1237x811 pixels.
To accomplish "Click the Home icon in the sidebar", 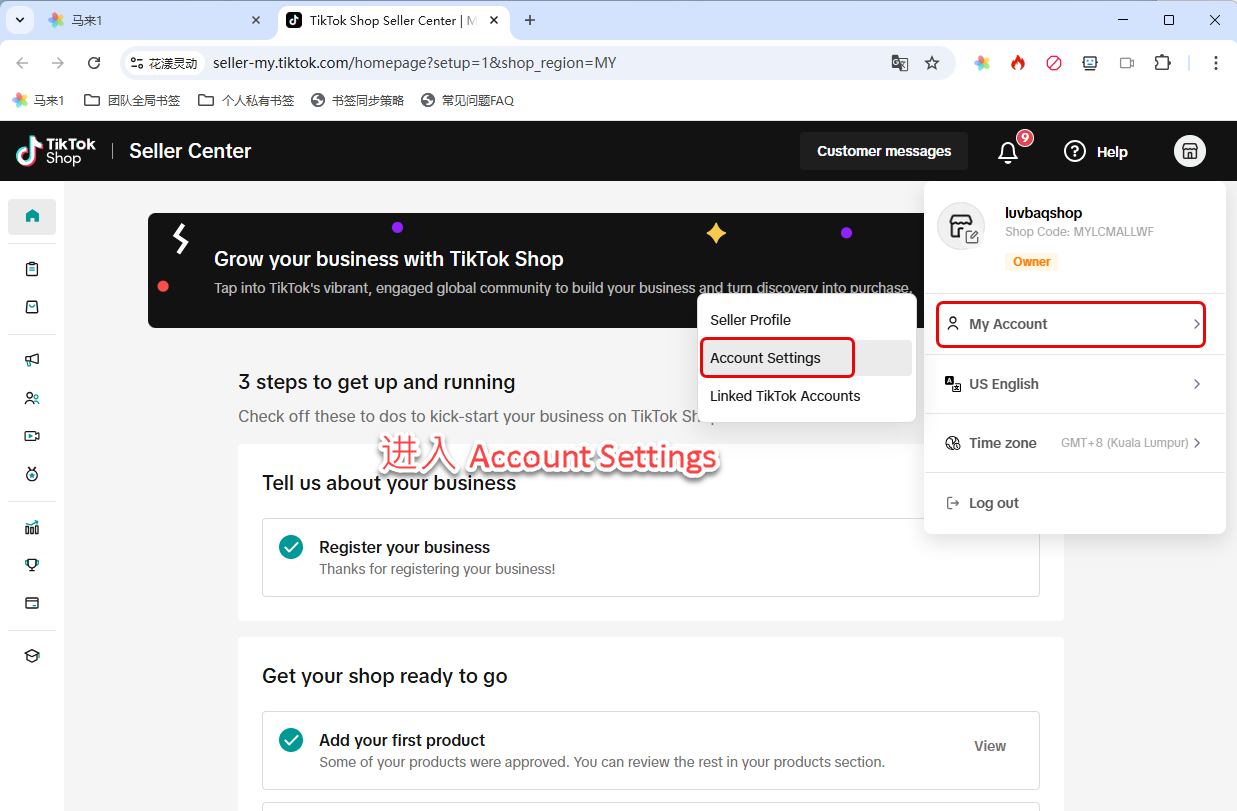I will tap(32, 216).
